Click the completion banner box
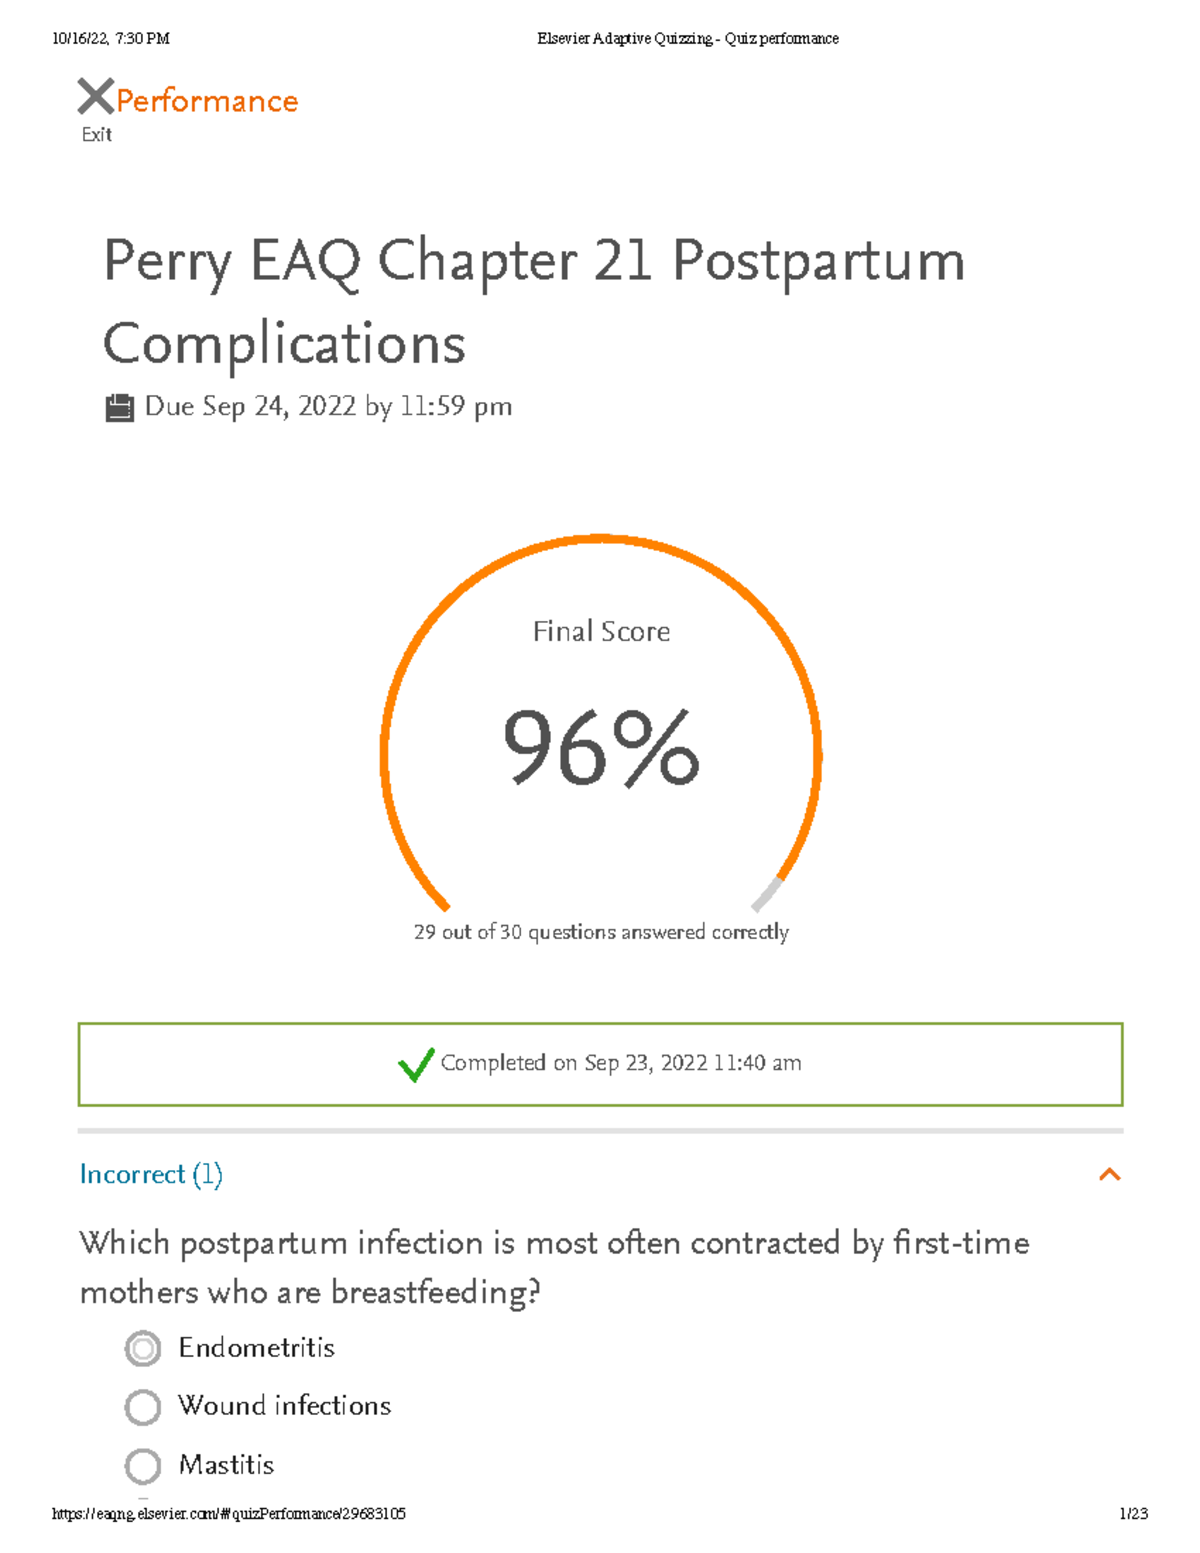Image resolution: width=1200 pixels, height=1553 pixels. (x=600, y=1063)
